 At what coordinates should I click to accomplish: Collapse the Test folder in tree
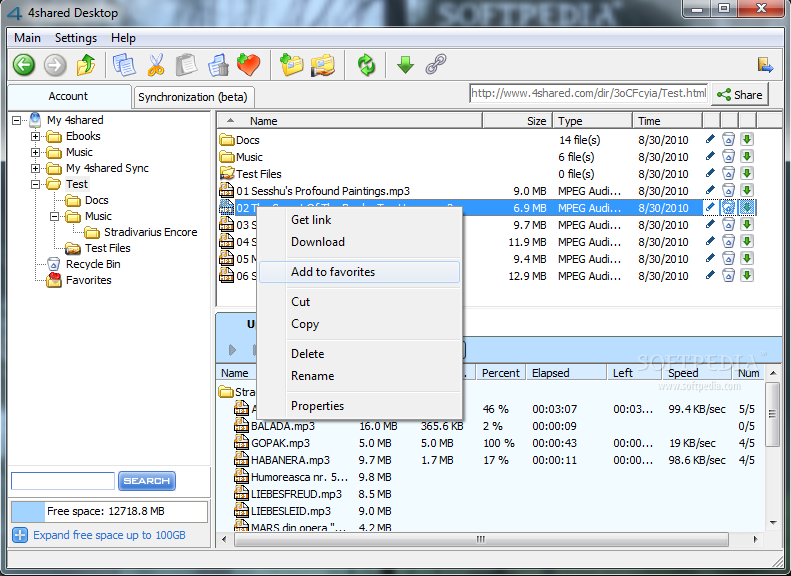point(36,184)
